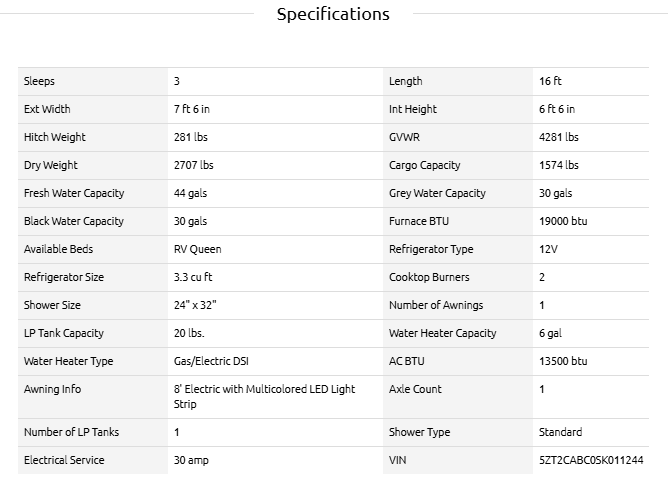This screenshot has height=498, width=668.
Task: Select the AC BTU 13500 btu value
Action: pos(563,361)
